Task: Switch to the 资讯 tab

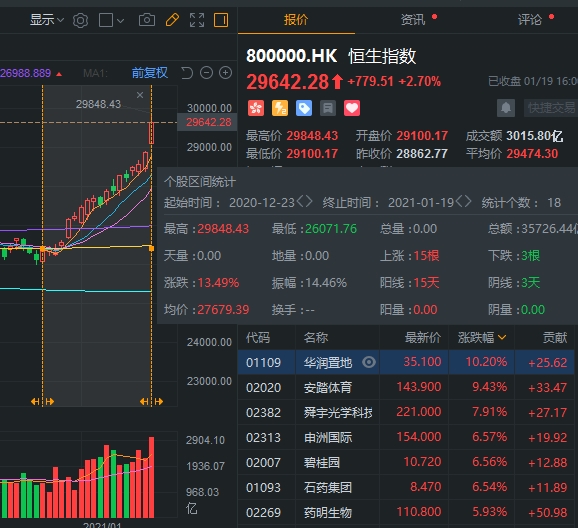Action: point(413,20)
